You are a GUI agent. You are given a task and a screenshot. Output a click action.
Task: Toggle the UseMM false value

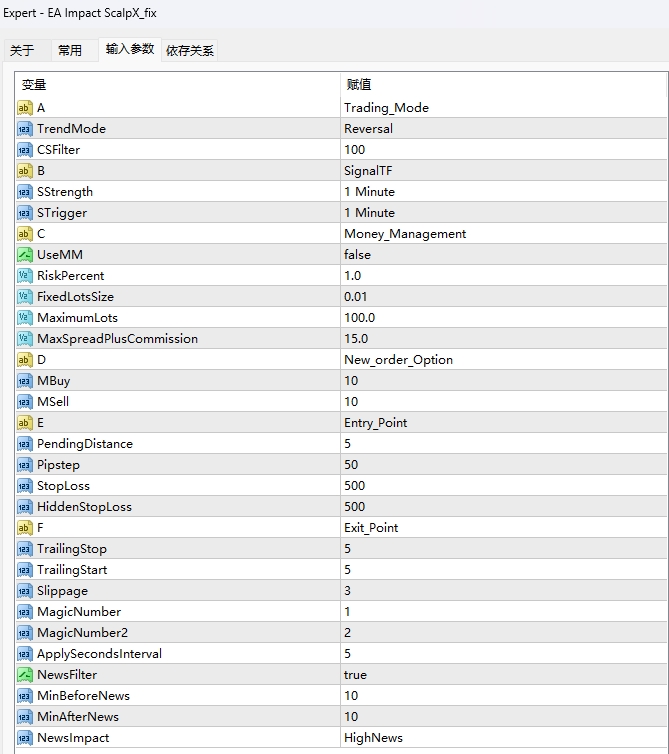coord(357,255)
